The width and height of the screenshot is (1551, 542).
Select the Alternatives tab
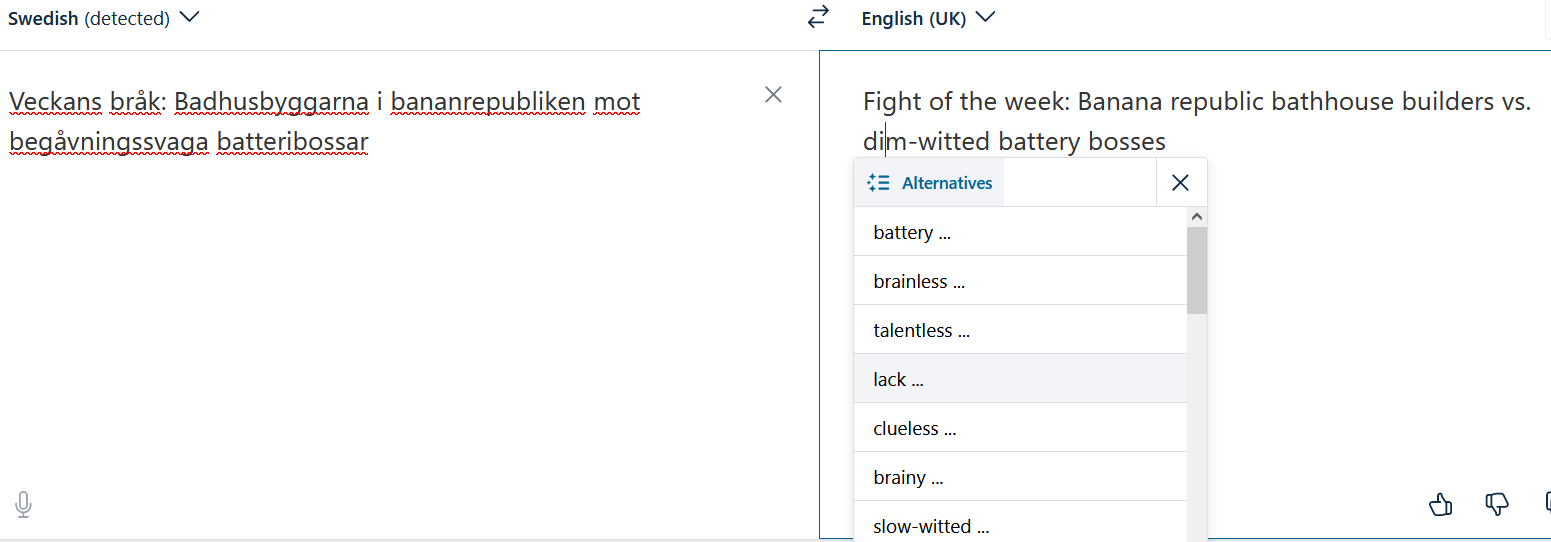(930, 183)
